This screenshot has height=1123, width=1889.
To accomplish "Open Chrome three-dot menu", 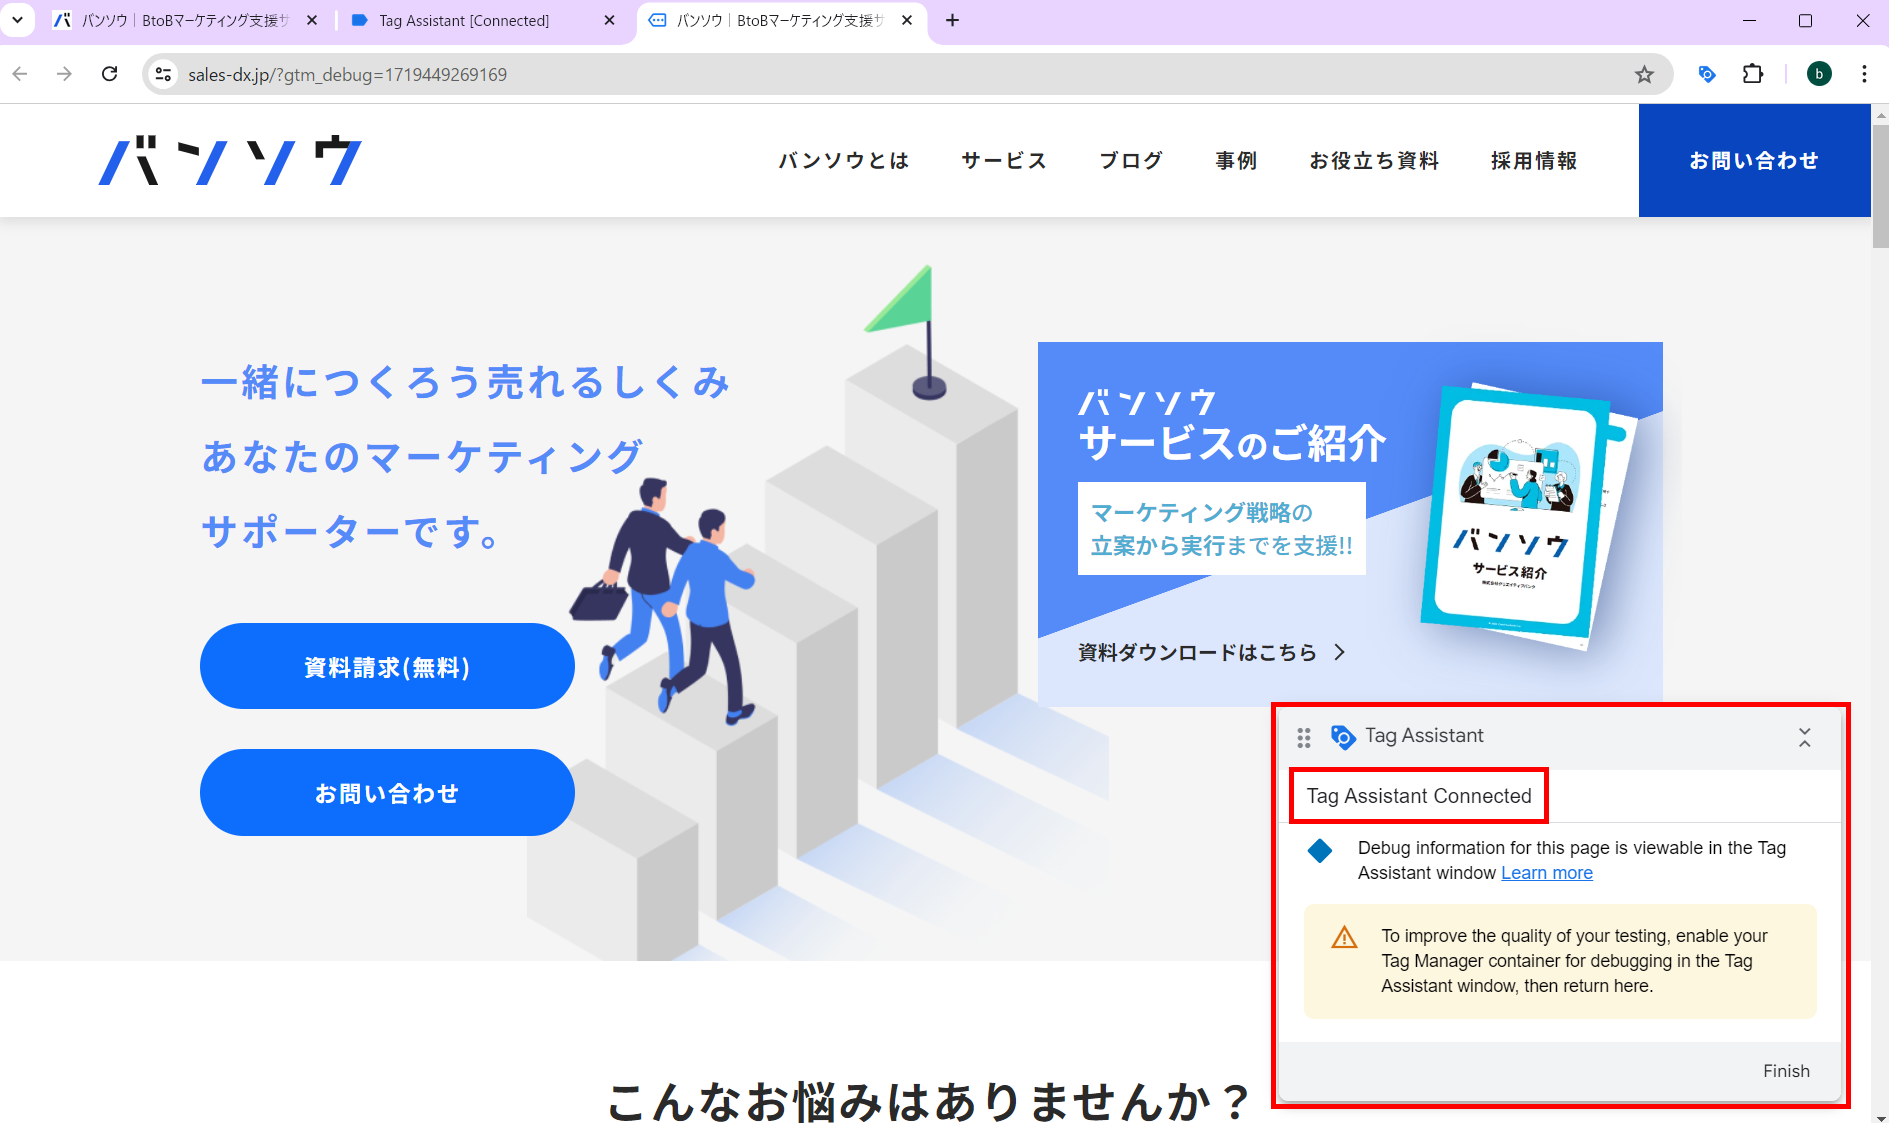I will (x=1864, y=74).
